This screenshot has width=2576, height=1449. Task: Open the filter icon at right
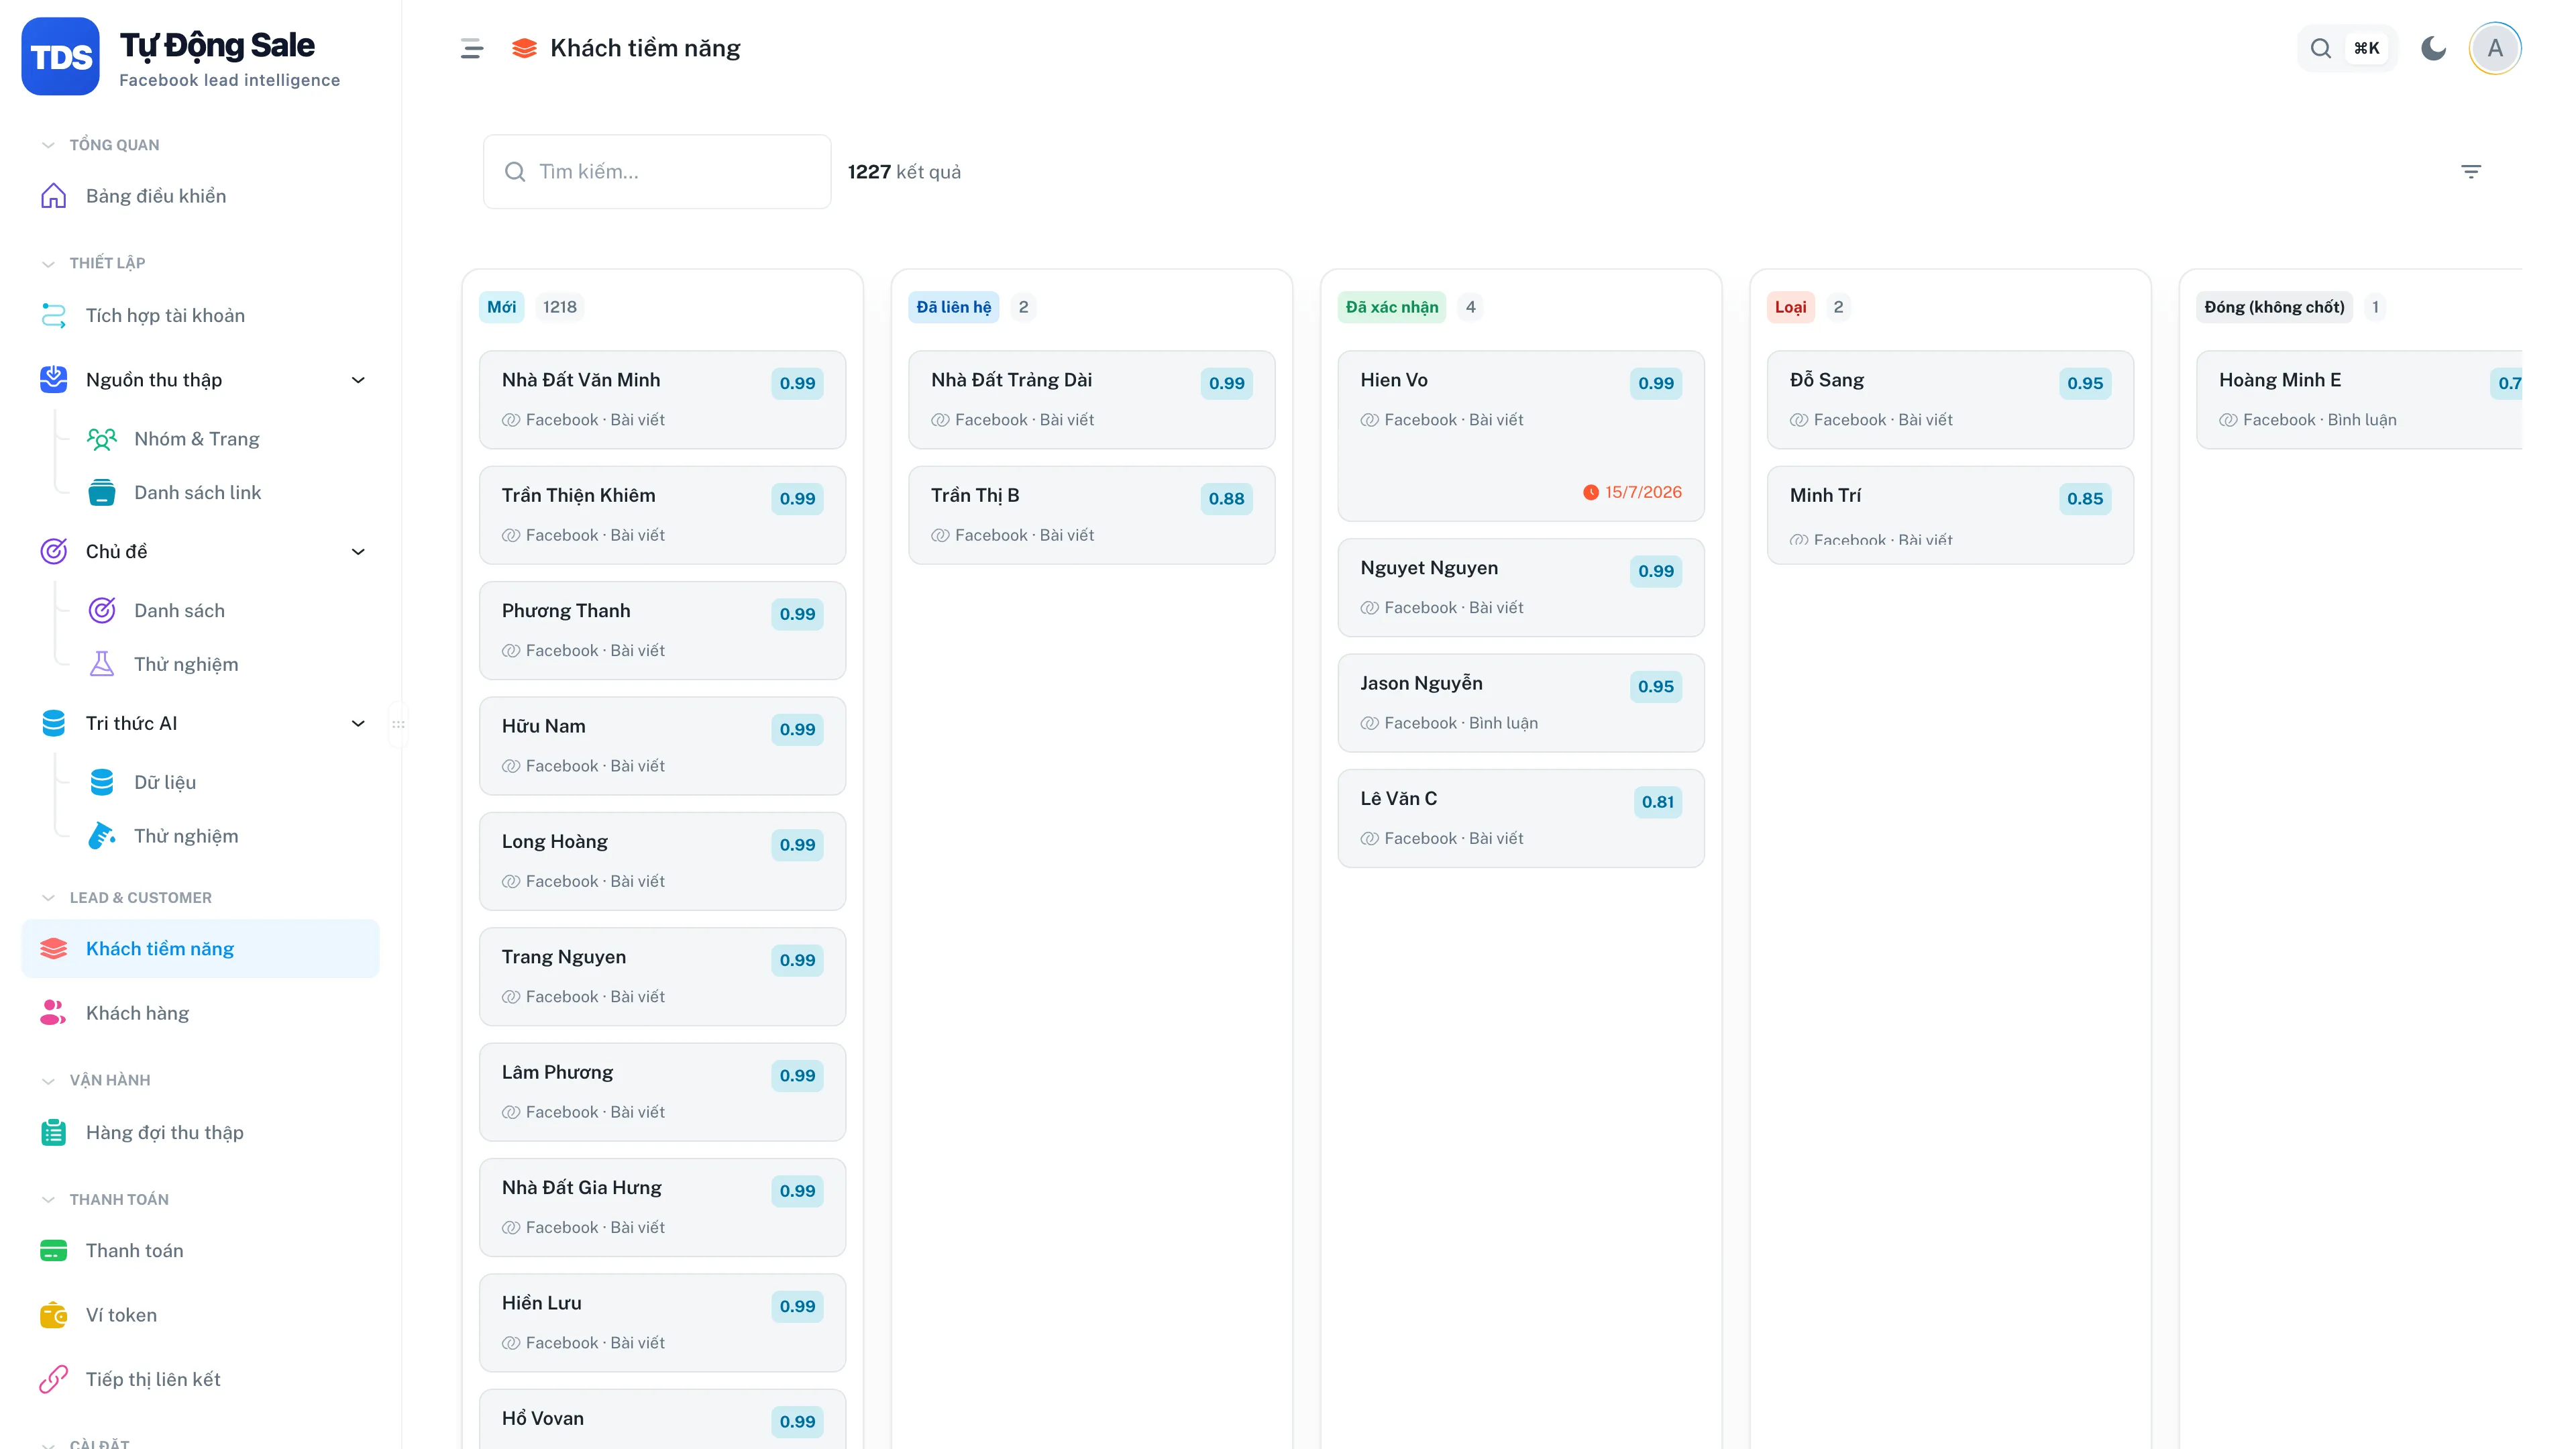[x=2470, y=172]
